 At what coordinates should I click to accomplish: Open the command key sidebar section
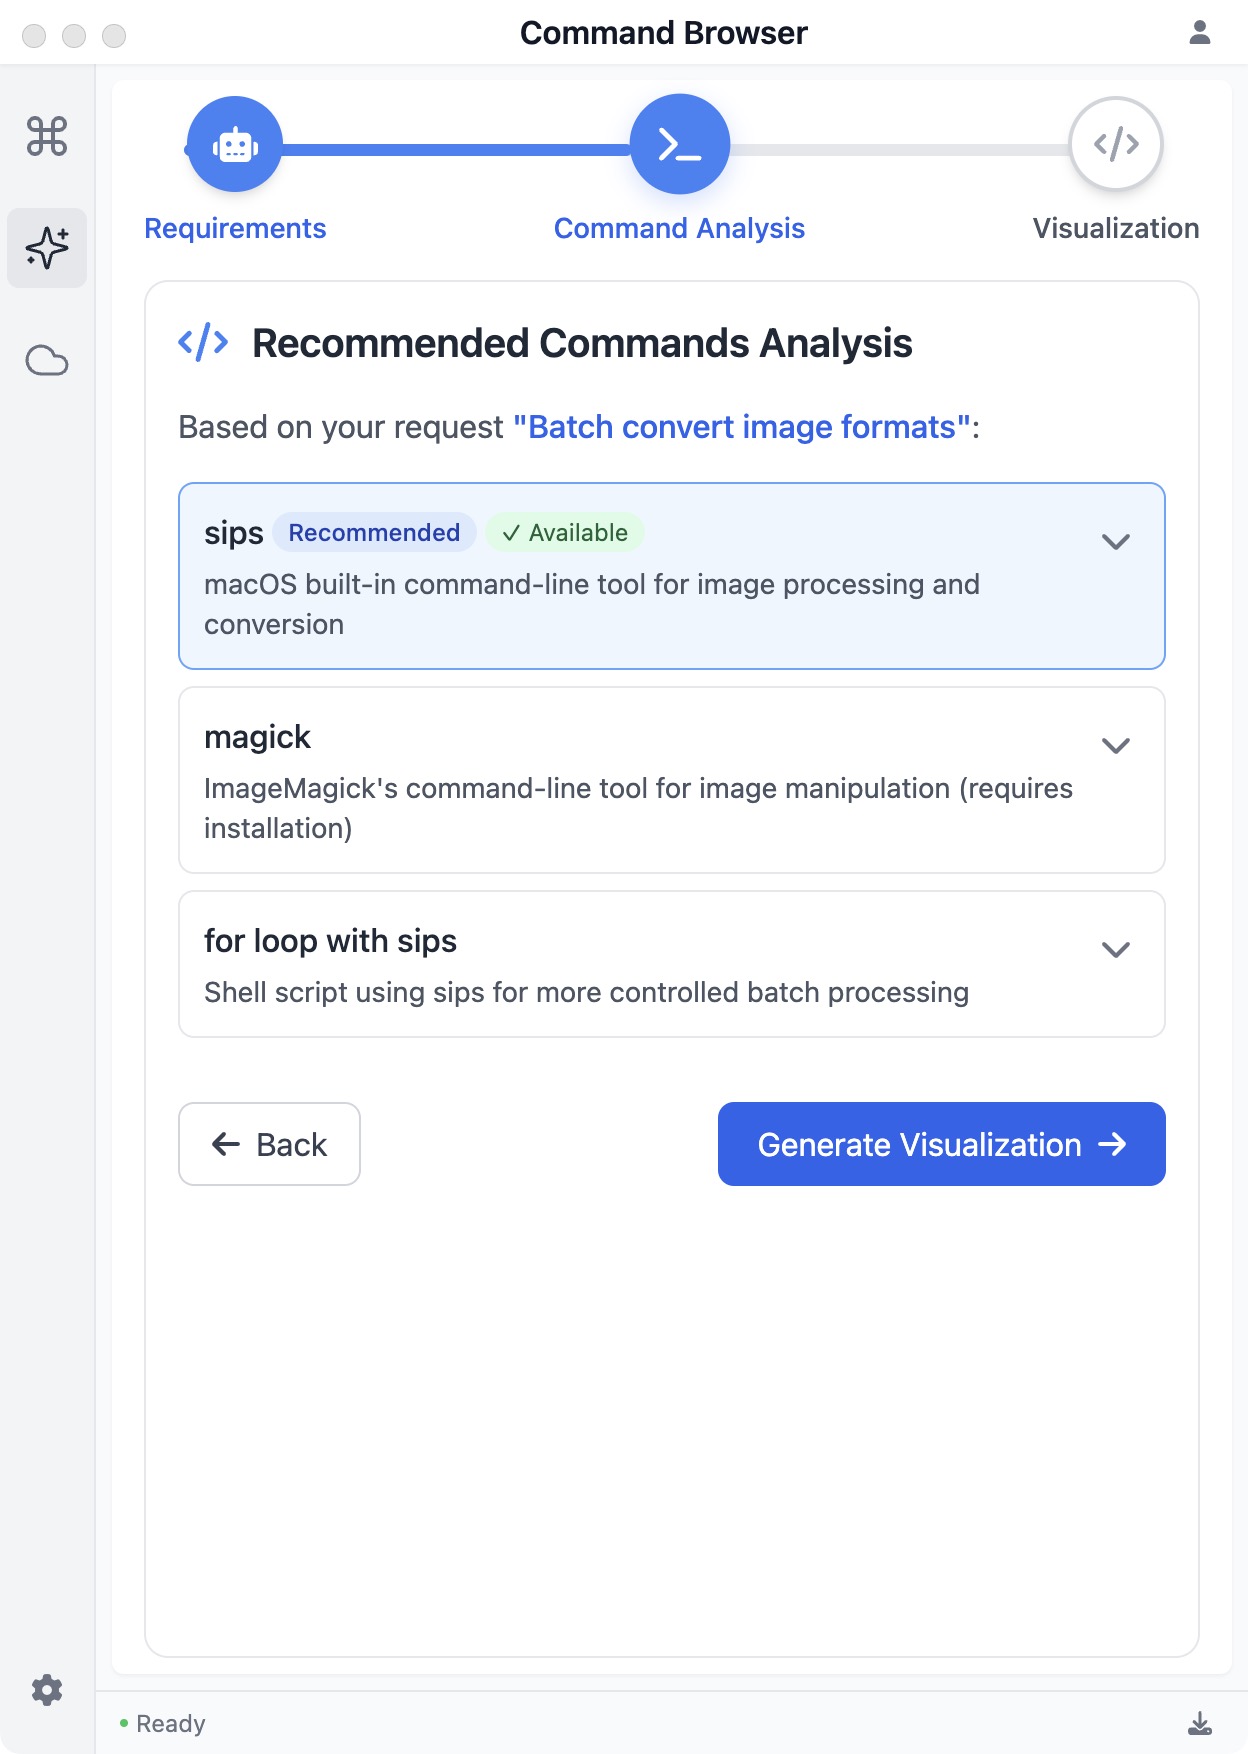pos(47,136)
